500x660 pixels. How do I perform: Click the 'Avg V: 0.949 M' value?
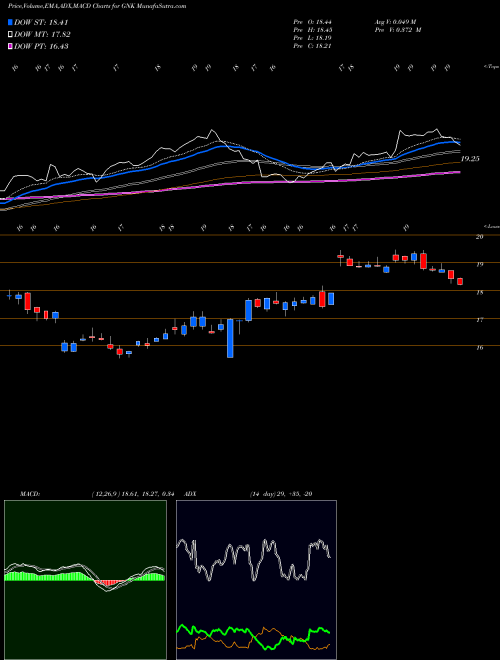(x=397, y=21)
